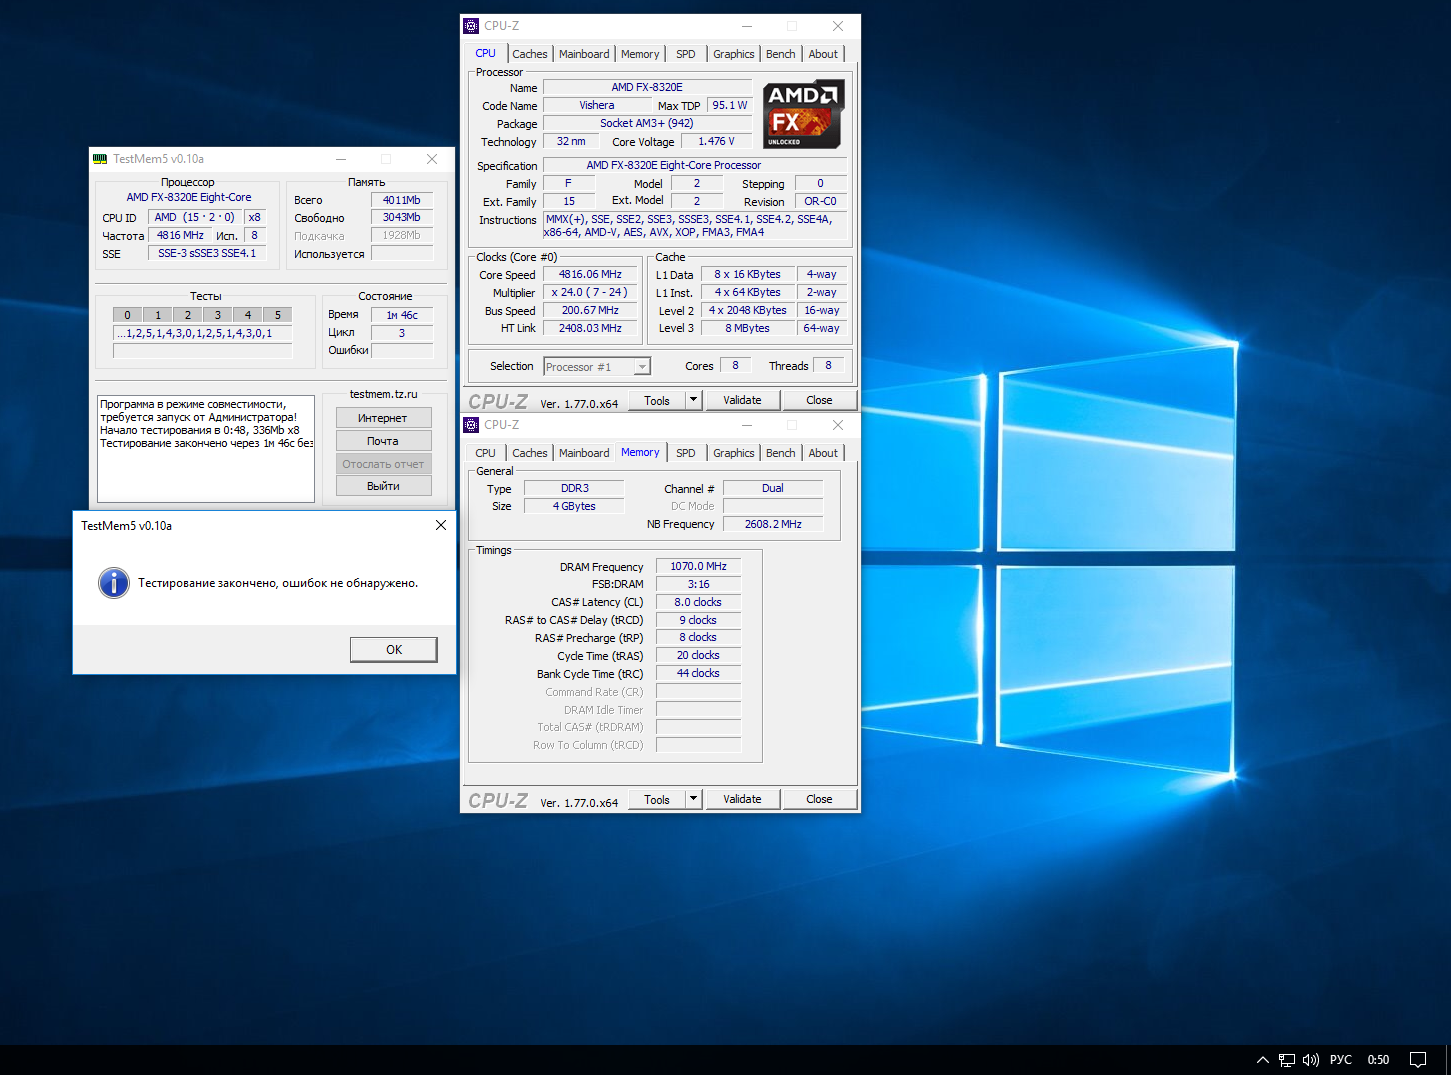Click the blue information icon in the dialog

point(114,583)
